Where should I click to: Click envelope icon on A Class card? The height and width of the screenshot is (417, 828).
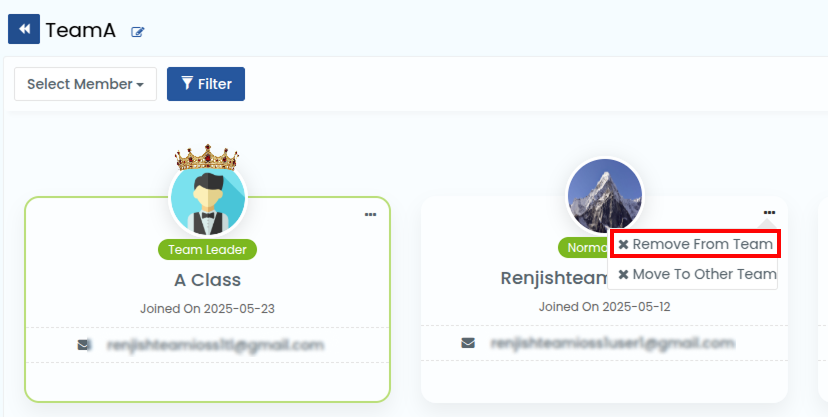[83, 345]
